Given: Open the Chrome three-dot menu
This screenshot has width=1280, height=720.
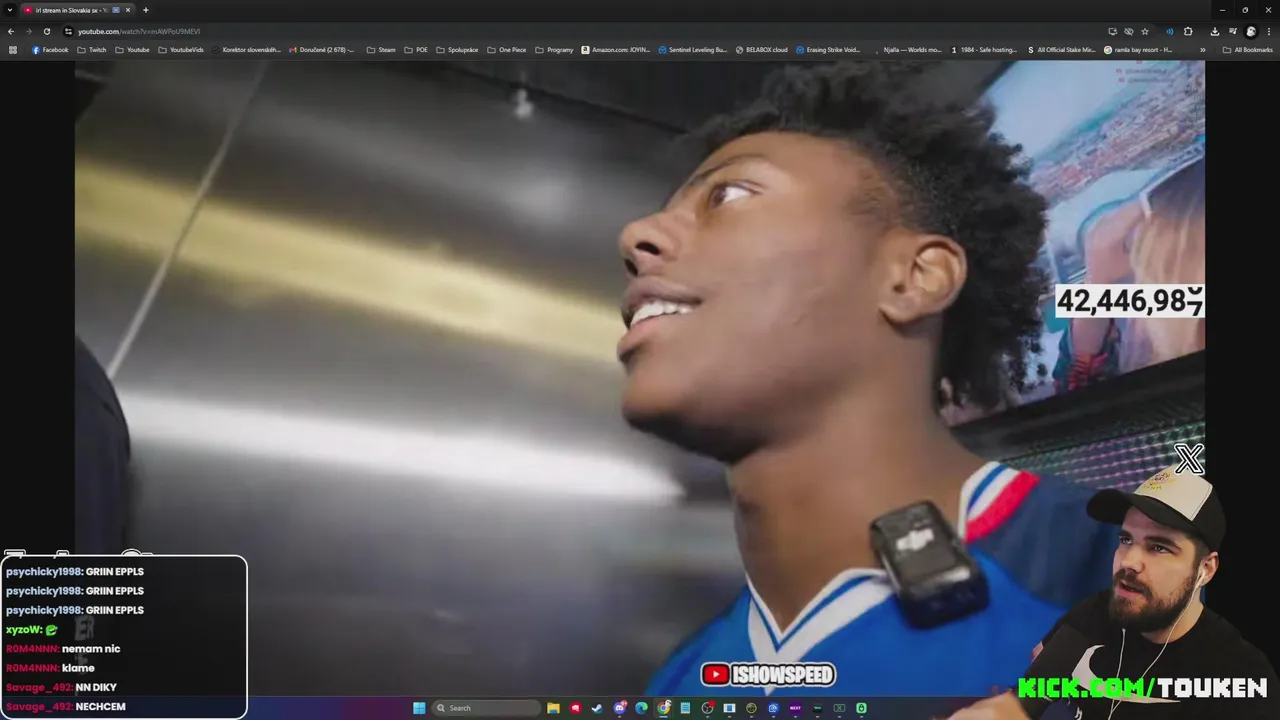Looking at the screenshot, I should coord(1268,31).
